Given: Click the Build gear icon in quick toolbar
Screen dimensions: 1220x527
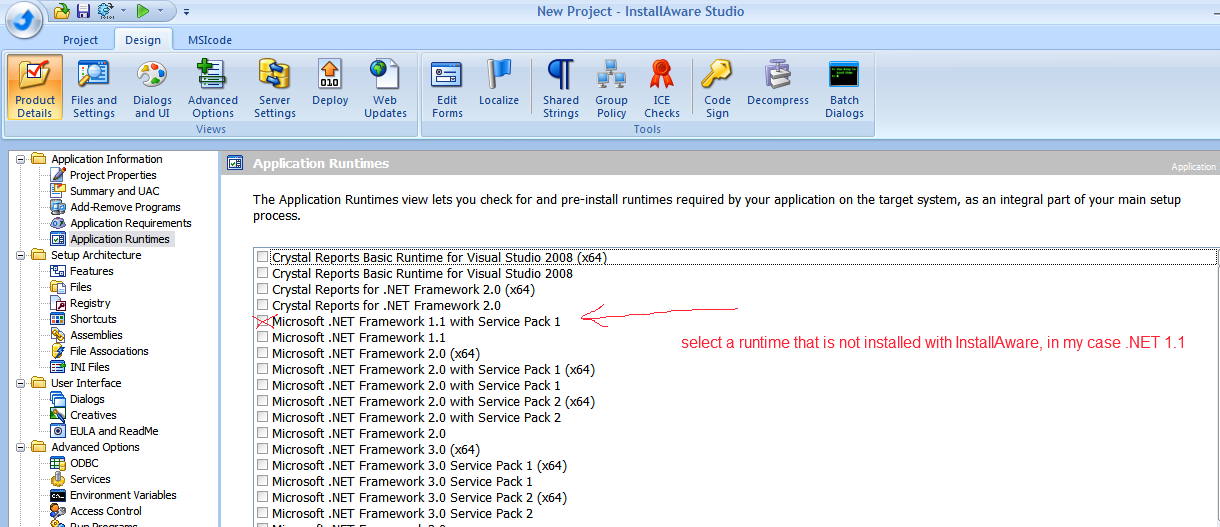Looking at the screenshot, I should coord(105,11).
